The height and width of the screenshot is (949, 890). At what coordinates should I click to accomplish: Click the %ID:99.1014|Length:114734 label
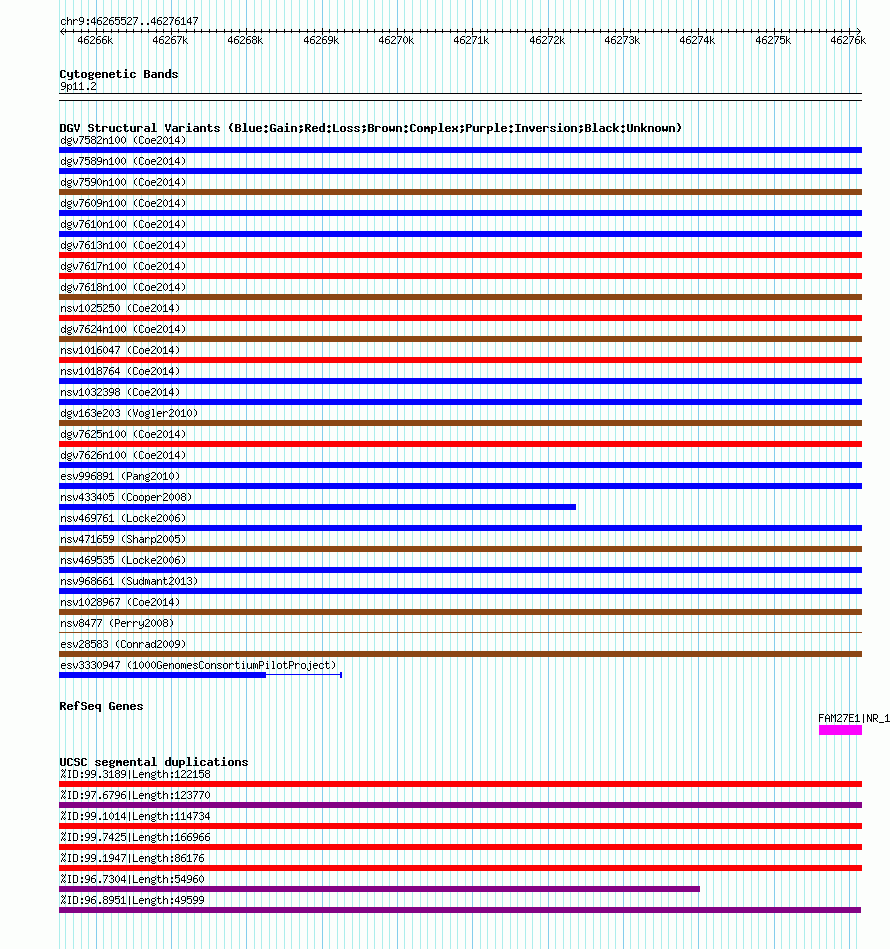click(x=135, y=816)
